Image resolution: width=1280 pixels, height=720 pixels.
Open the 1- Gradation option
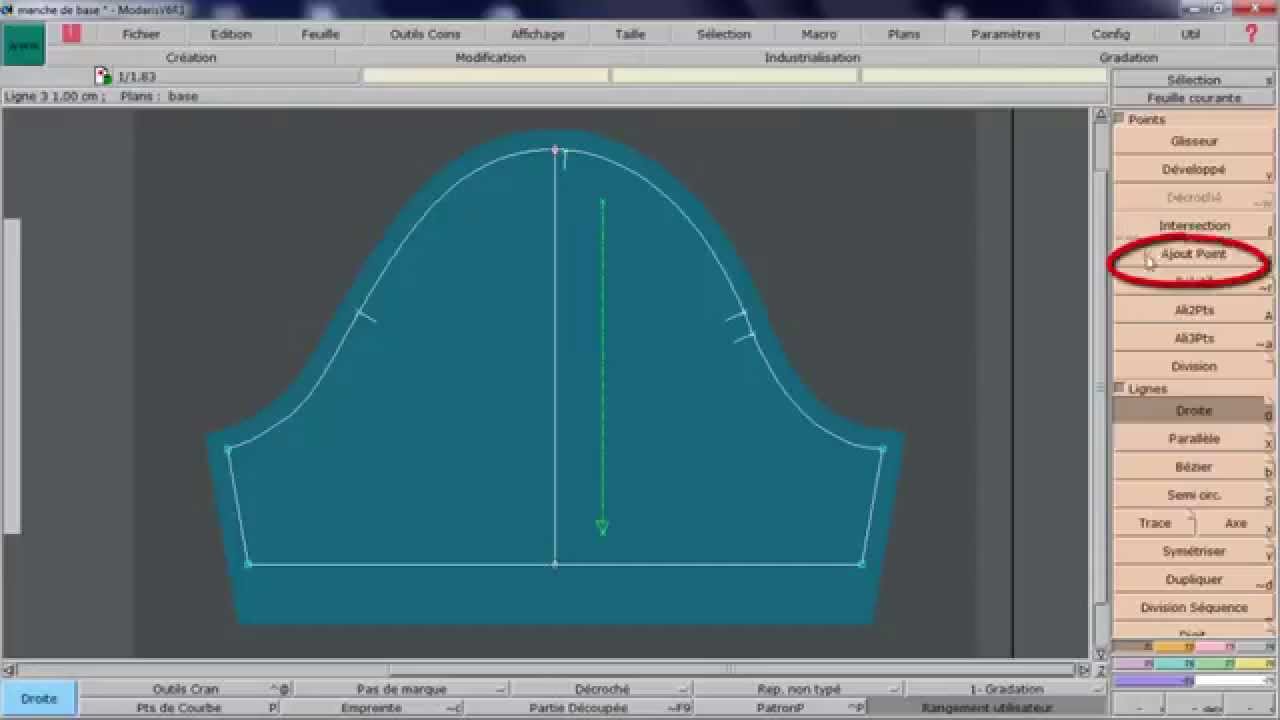coord(1006,689)
